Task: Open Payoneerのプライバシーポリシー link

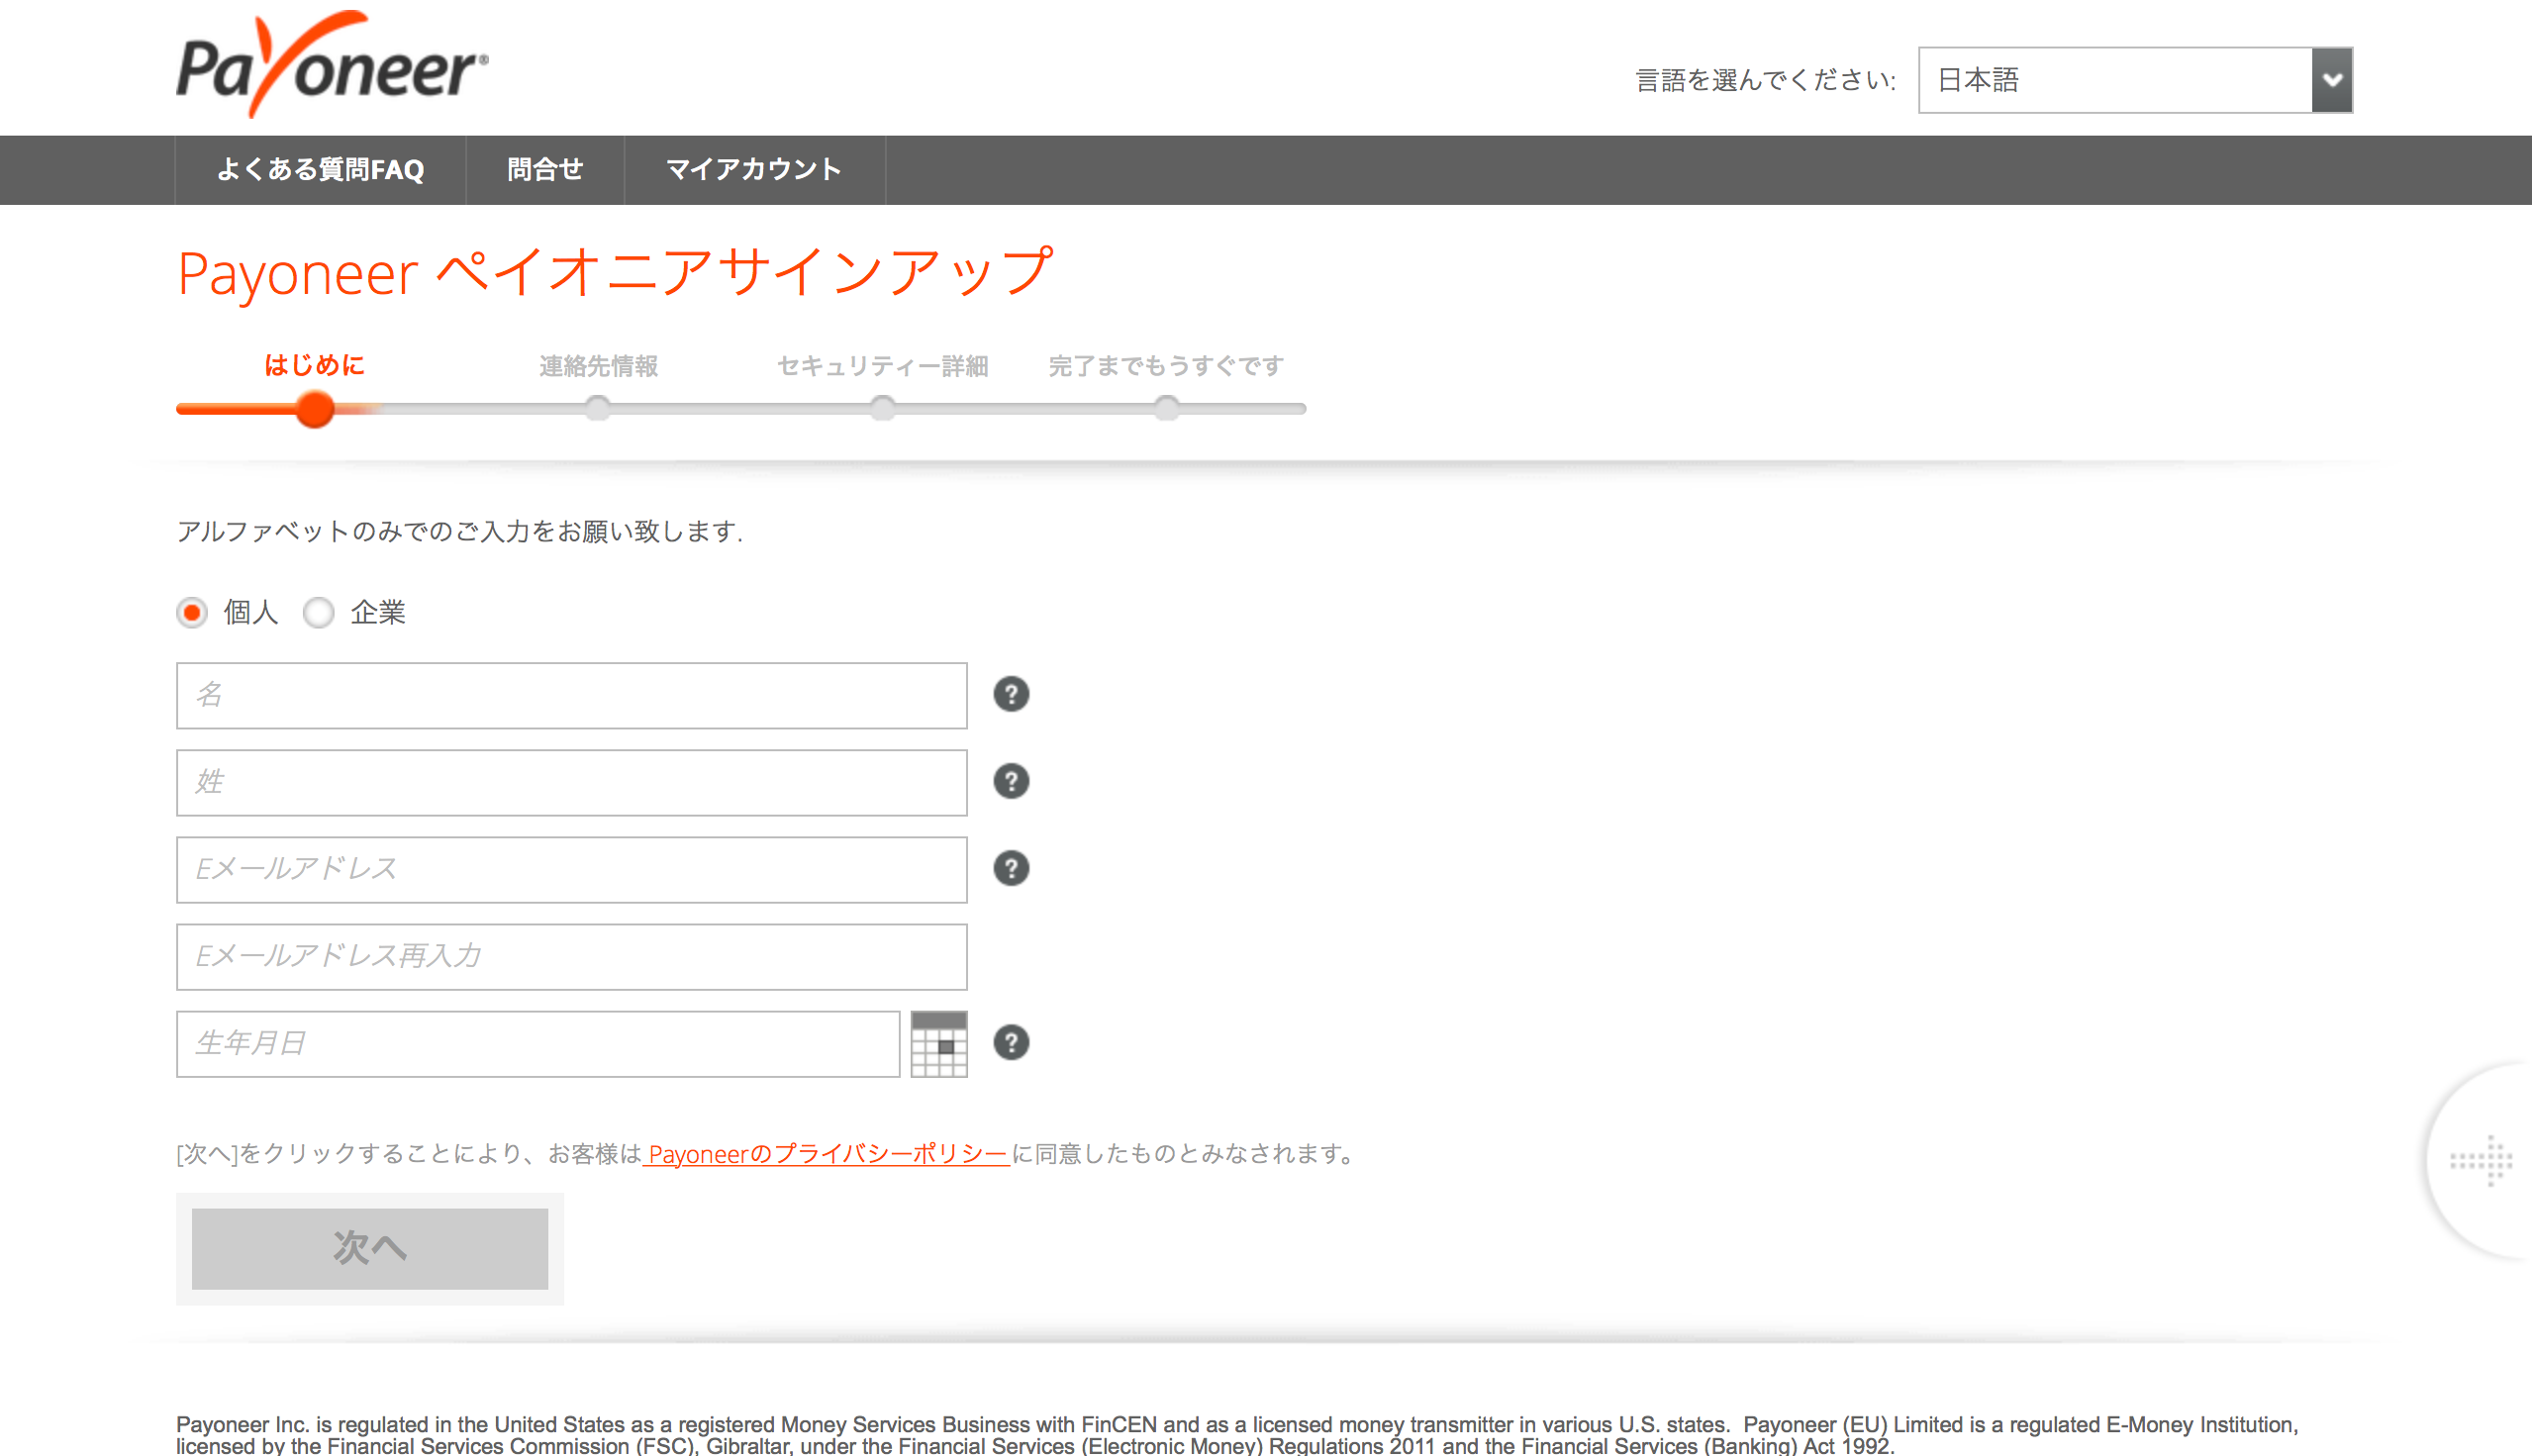Action: tap(827, 1154)
